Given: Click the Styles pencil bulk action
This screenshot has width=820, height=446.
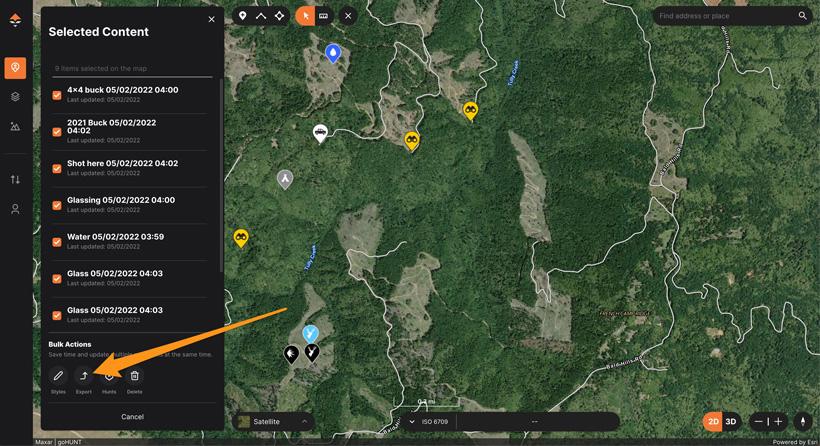Looking at the screenshot, I should (58, 375).
